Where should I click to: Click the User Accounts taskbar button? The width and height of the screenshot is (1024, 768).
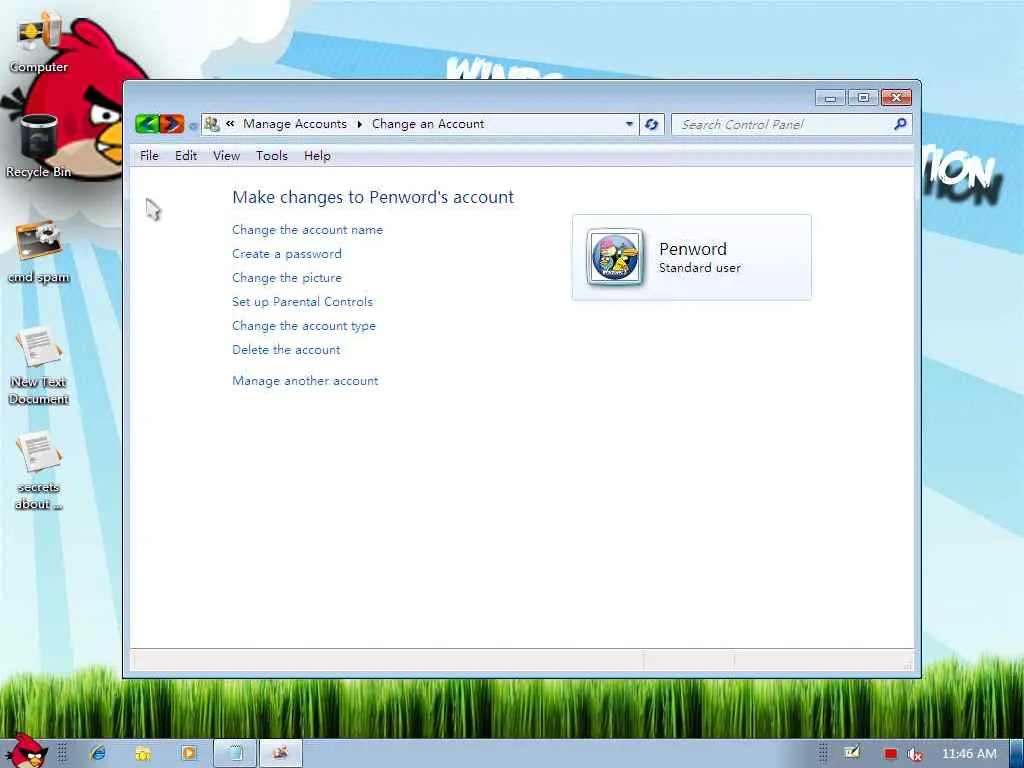pyautogui.click(x=281, y=754)
